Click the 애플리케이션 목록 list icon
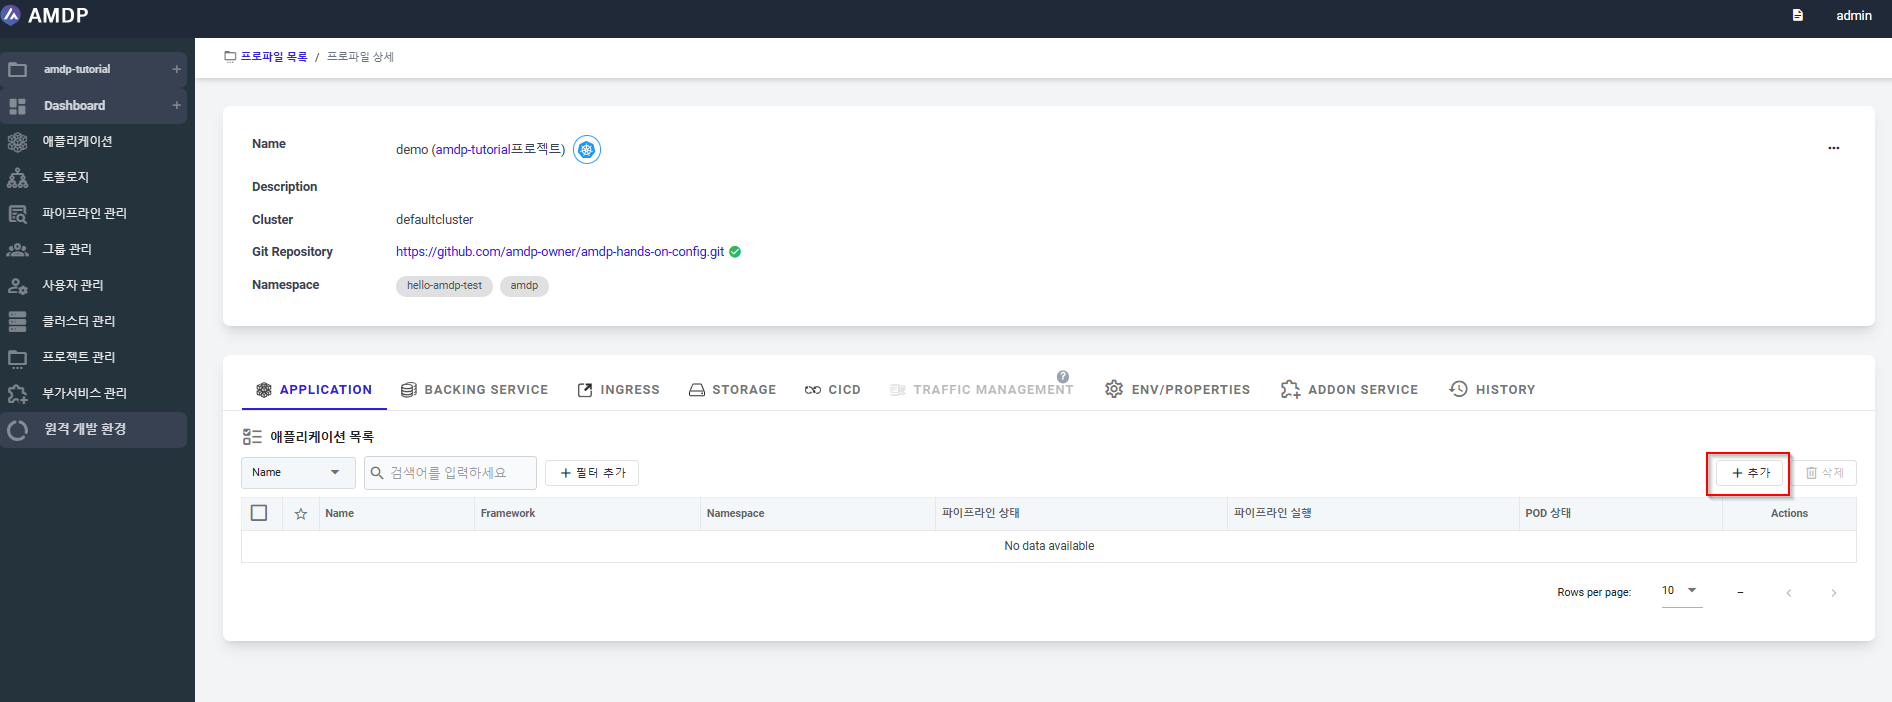 [252, 437]
